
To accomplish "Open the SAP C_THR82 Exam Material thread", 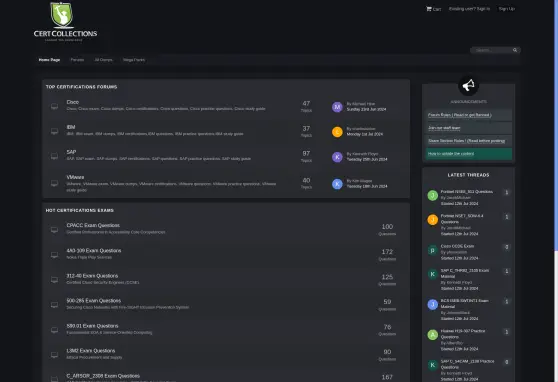I will click(465, 273).
